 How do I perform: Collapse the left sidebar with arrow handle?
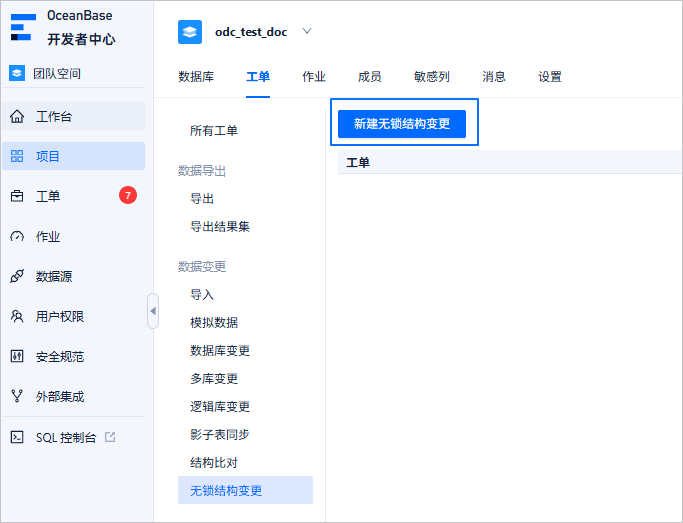tap(153, 311)
